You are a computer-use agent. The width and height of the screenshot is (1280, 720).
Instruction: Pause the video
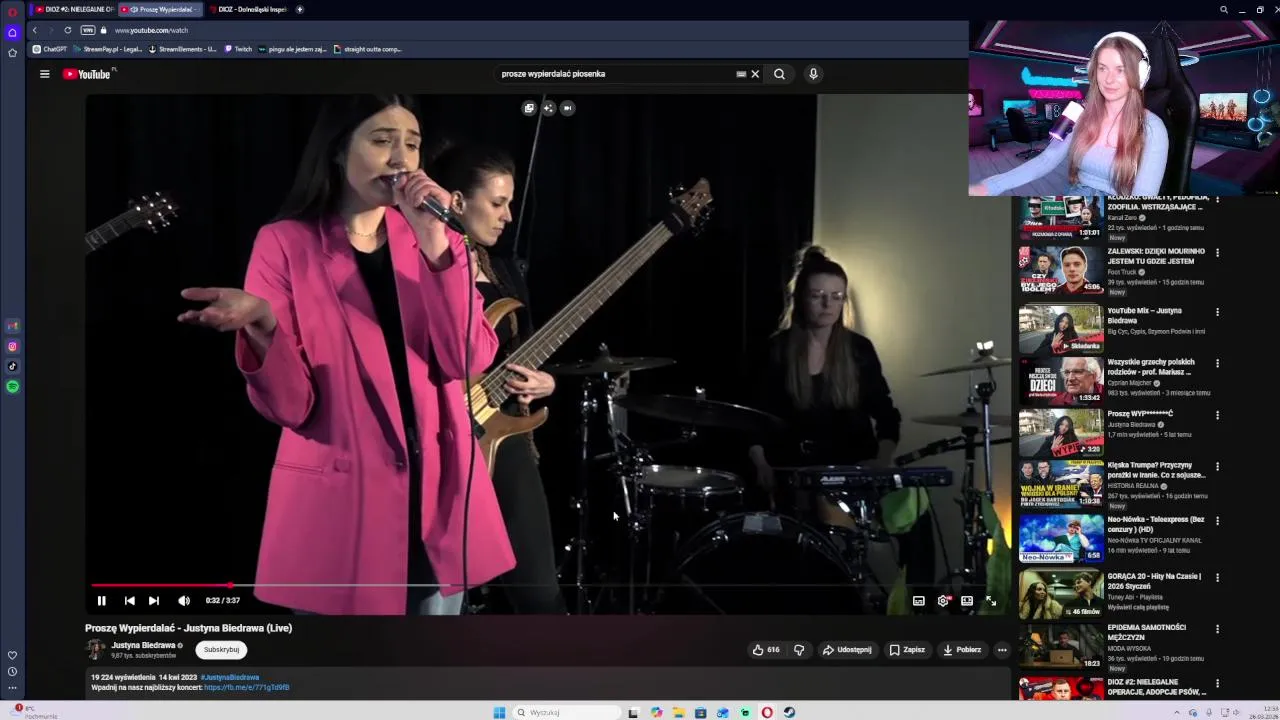tap(101, 601)
